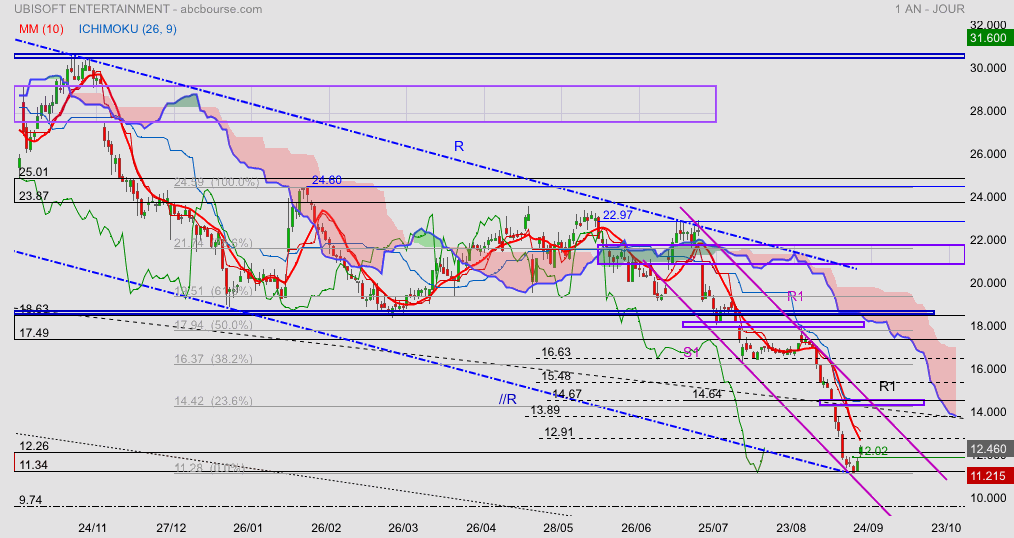
Task: Click the magenta S1 label
Action: point(692,352)
